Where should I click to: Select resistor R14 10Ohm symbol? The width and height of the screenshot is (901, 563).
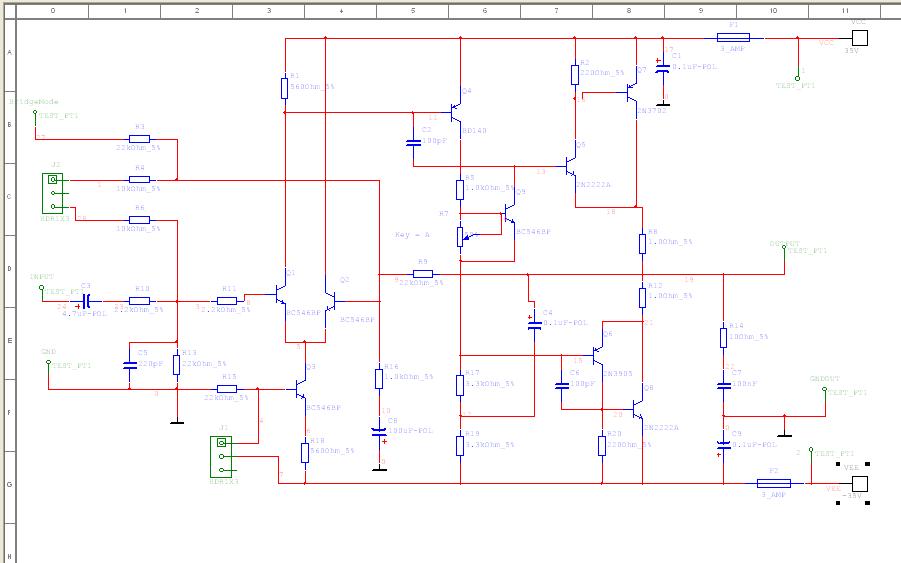pos(723,338)
